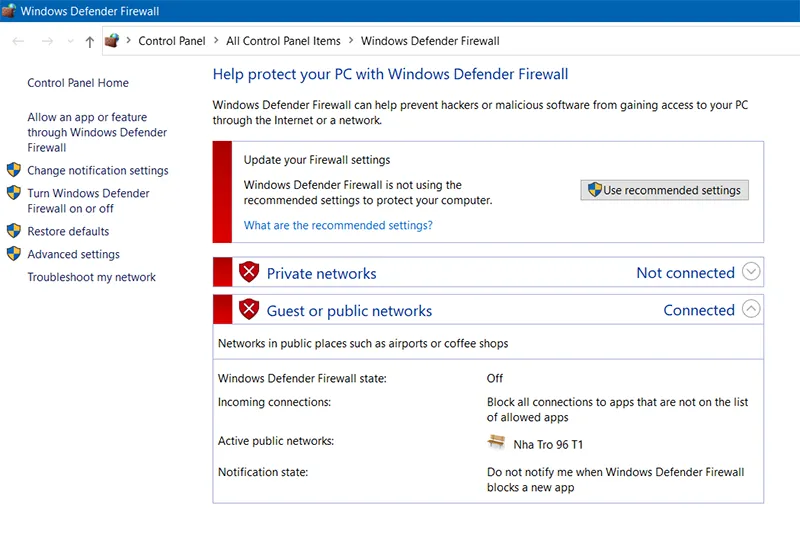Click the Windows Defender Firewall title bar icon
Viewport: 800px width, 553px height.
coord(9,11)
